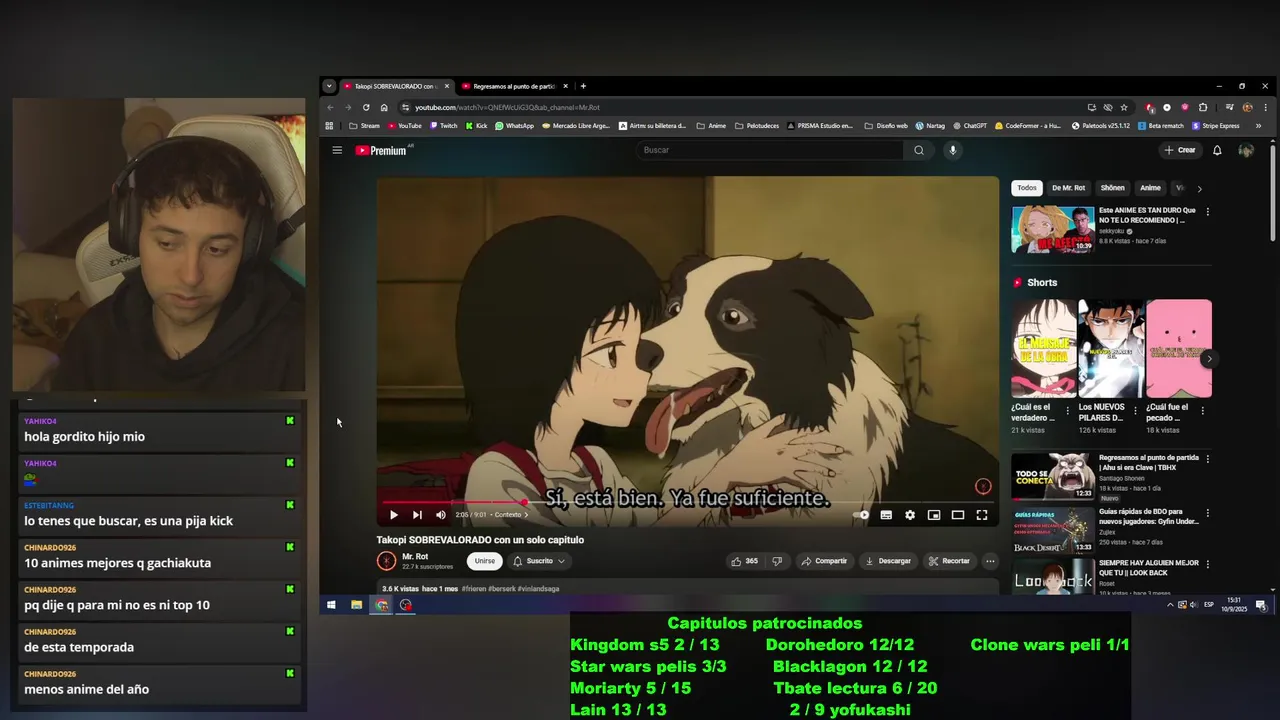Viewport: 1280px width, 720px height.
Task: Open 'Este ANIME ES TAN DURO' video thumbnail
Action: (1053, 229)
